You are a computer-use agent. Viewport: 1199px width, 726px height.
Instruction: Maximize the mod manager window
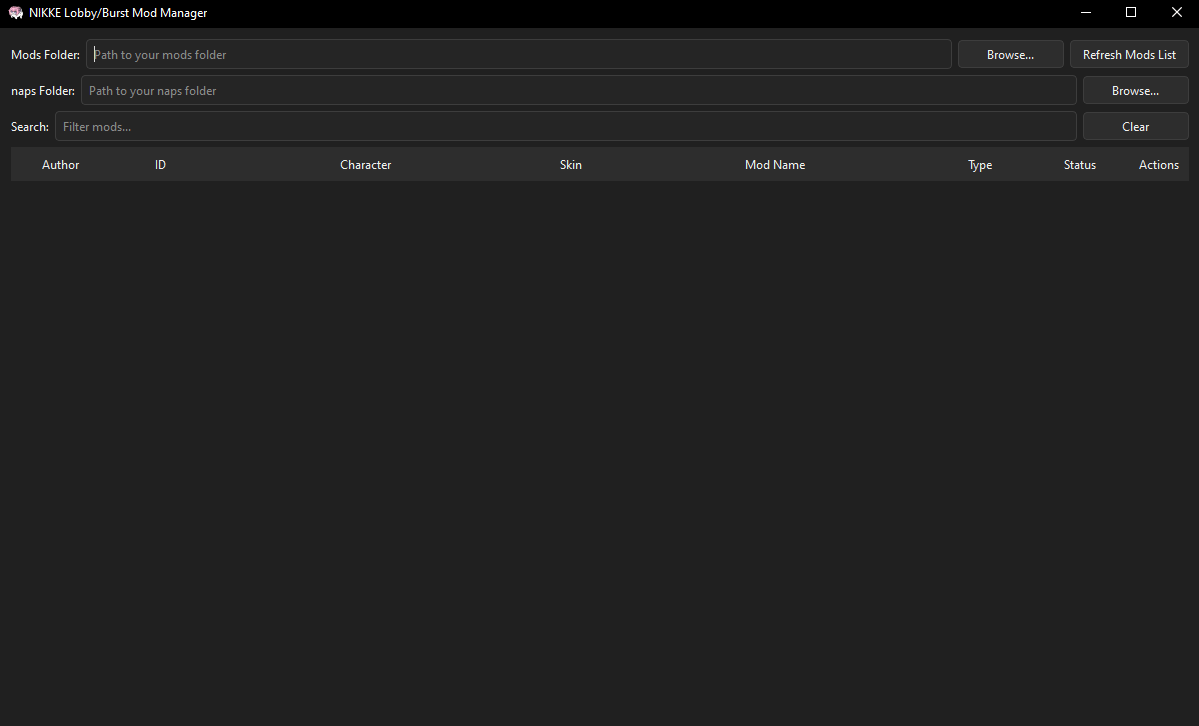tap(1131, 12)
